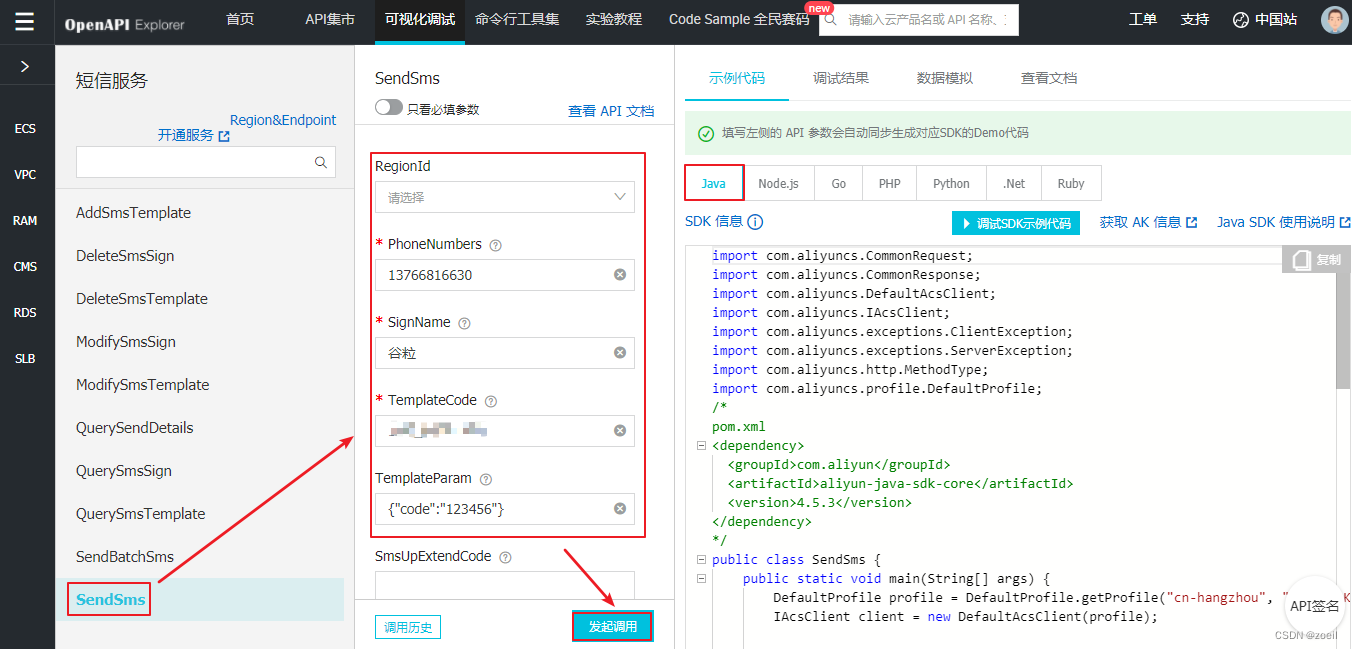Toggle 只看必填参数 switch

(389, 108)
